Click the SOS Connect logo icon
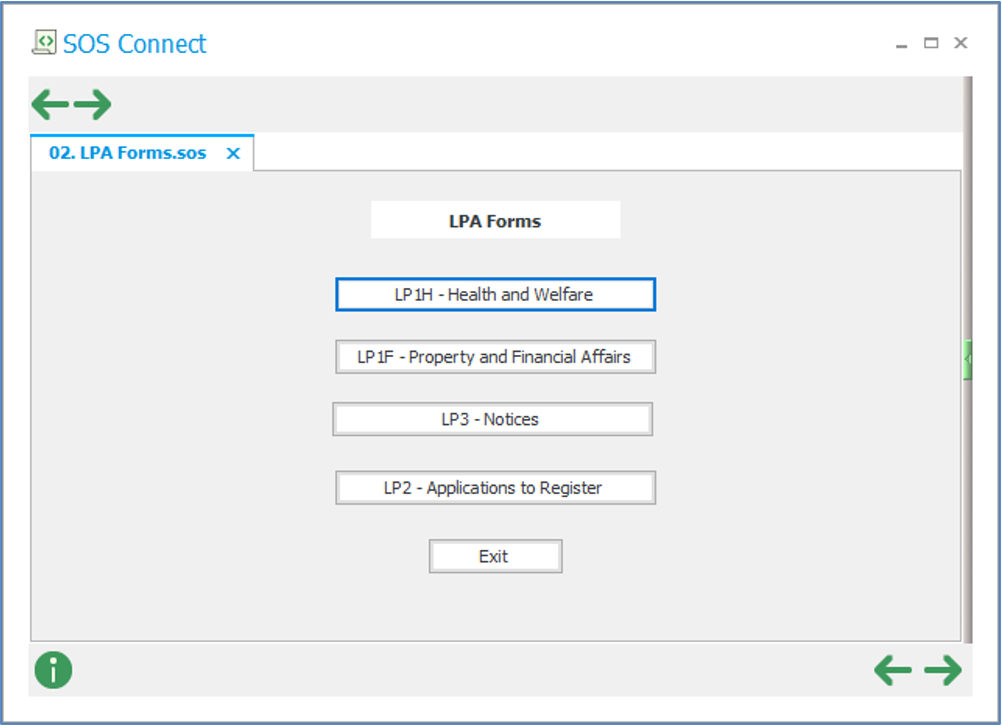The image size is (1002, 726). click(x=44, y=42)
